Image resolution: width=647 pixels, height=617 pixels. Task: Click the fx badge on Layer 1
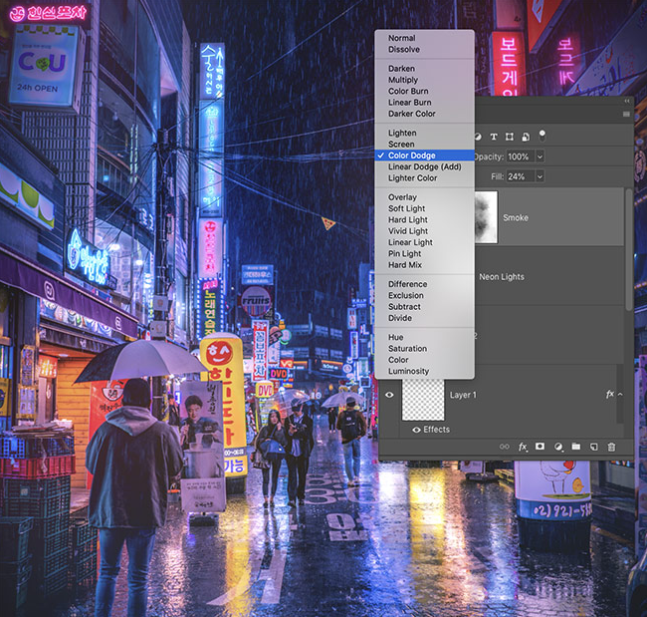point(610,395)
